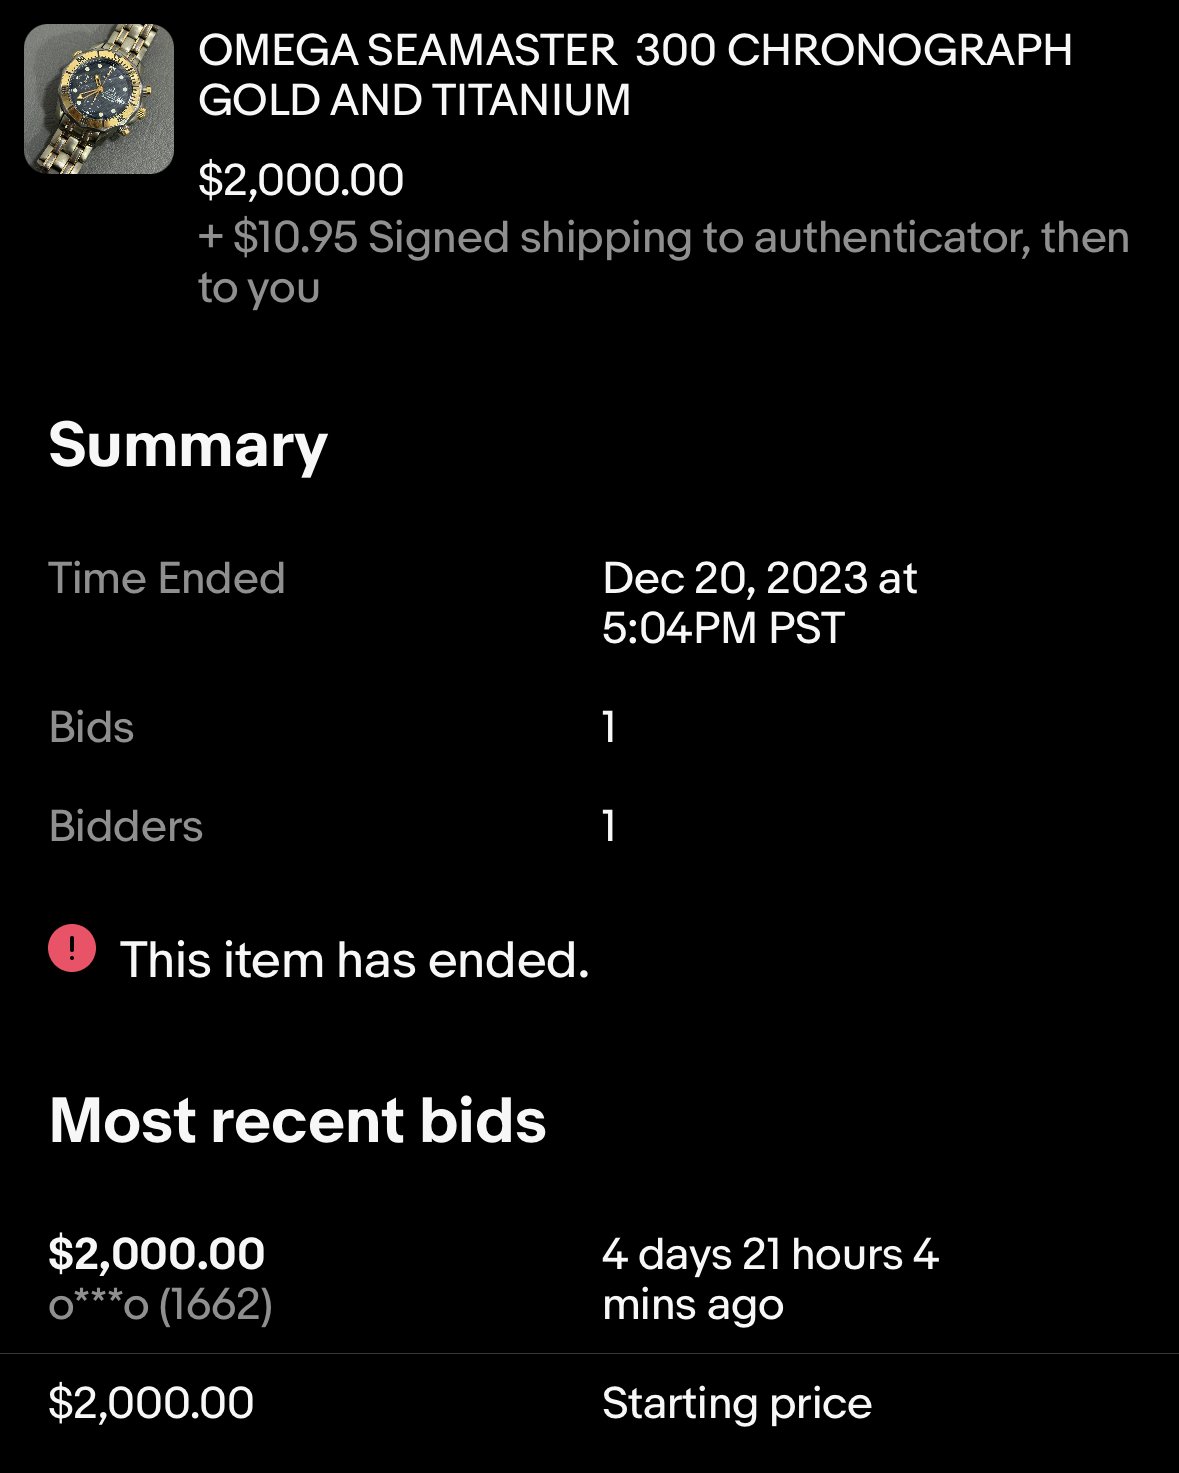
Task: Click the "This item has ended." message
Action: (x=355, y=960)
